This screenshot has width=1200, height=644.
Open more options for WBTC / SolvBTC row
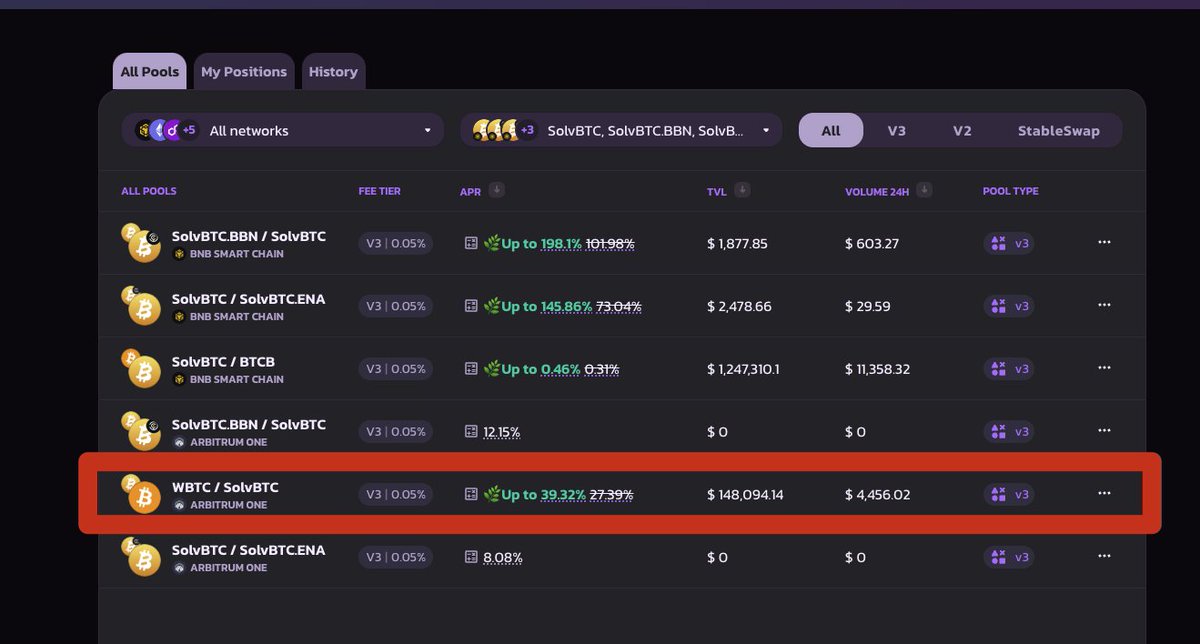[1104, 493]
